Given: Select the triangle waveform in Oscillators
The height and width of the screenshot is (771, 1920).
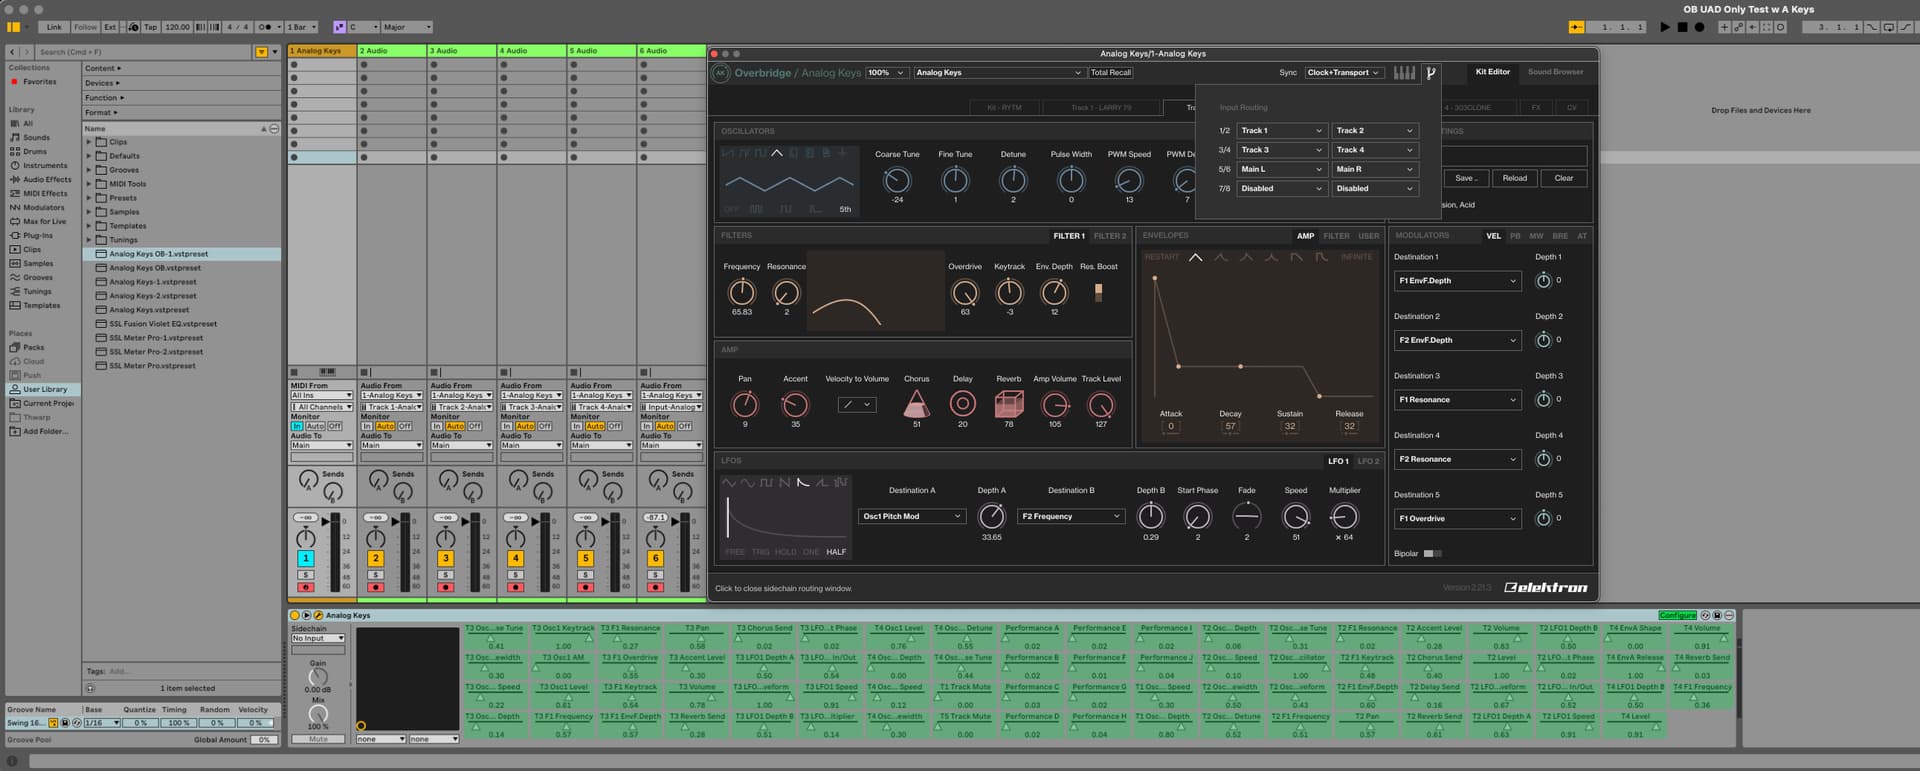Looking at the screenshot, I should click(777, 153).
